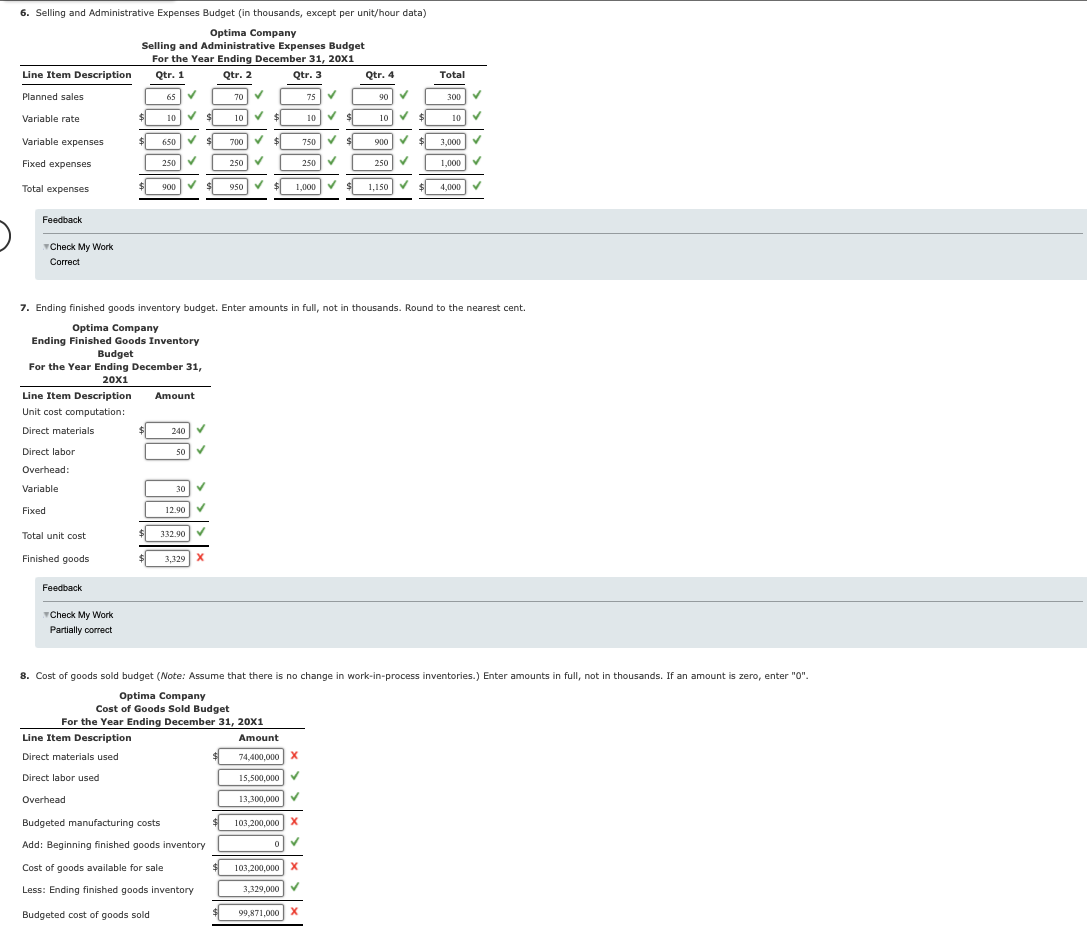This screenshot has width=1087, height=929.
Task: Click the 'Partially correct' feedback text
Action: coord(81,630)
